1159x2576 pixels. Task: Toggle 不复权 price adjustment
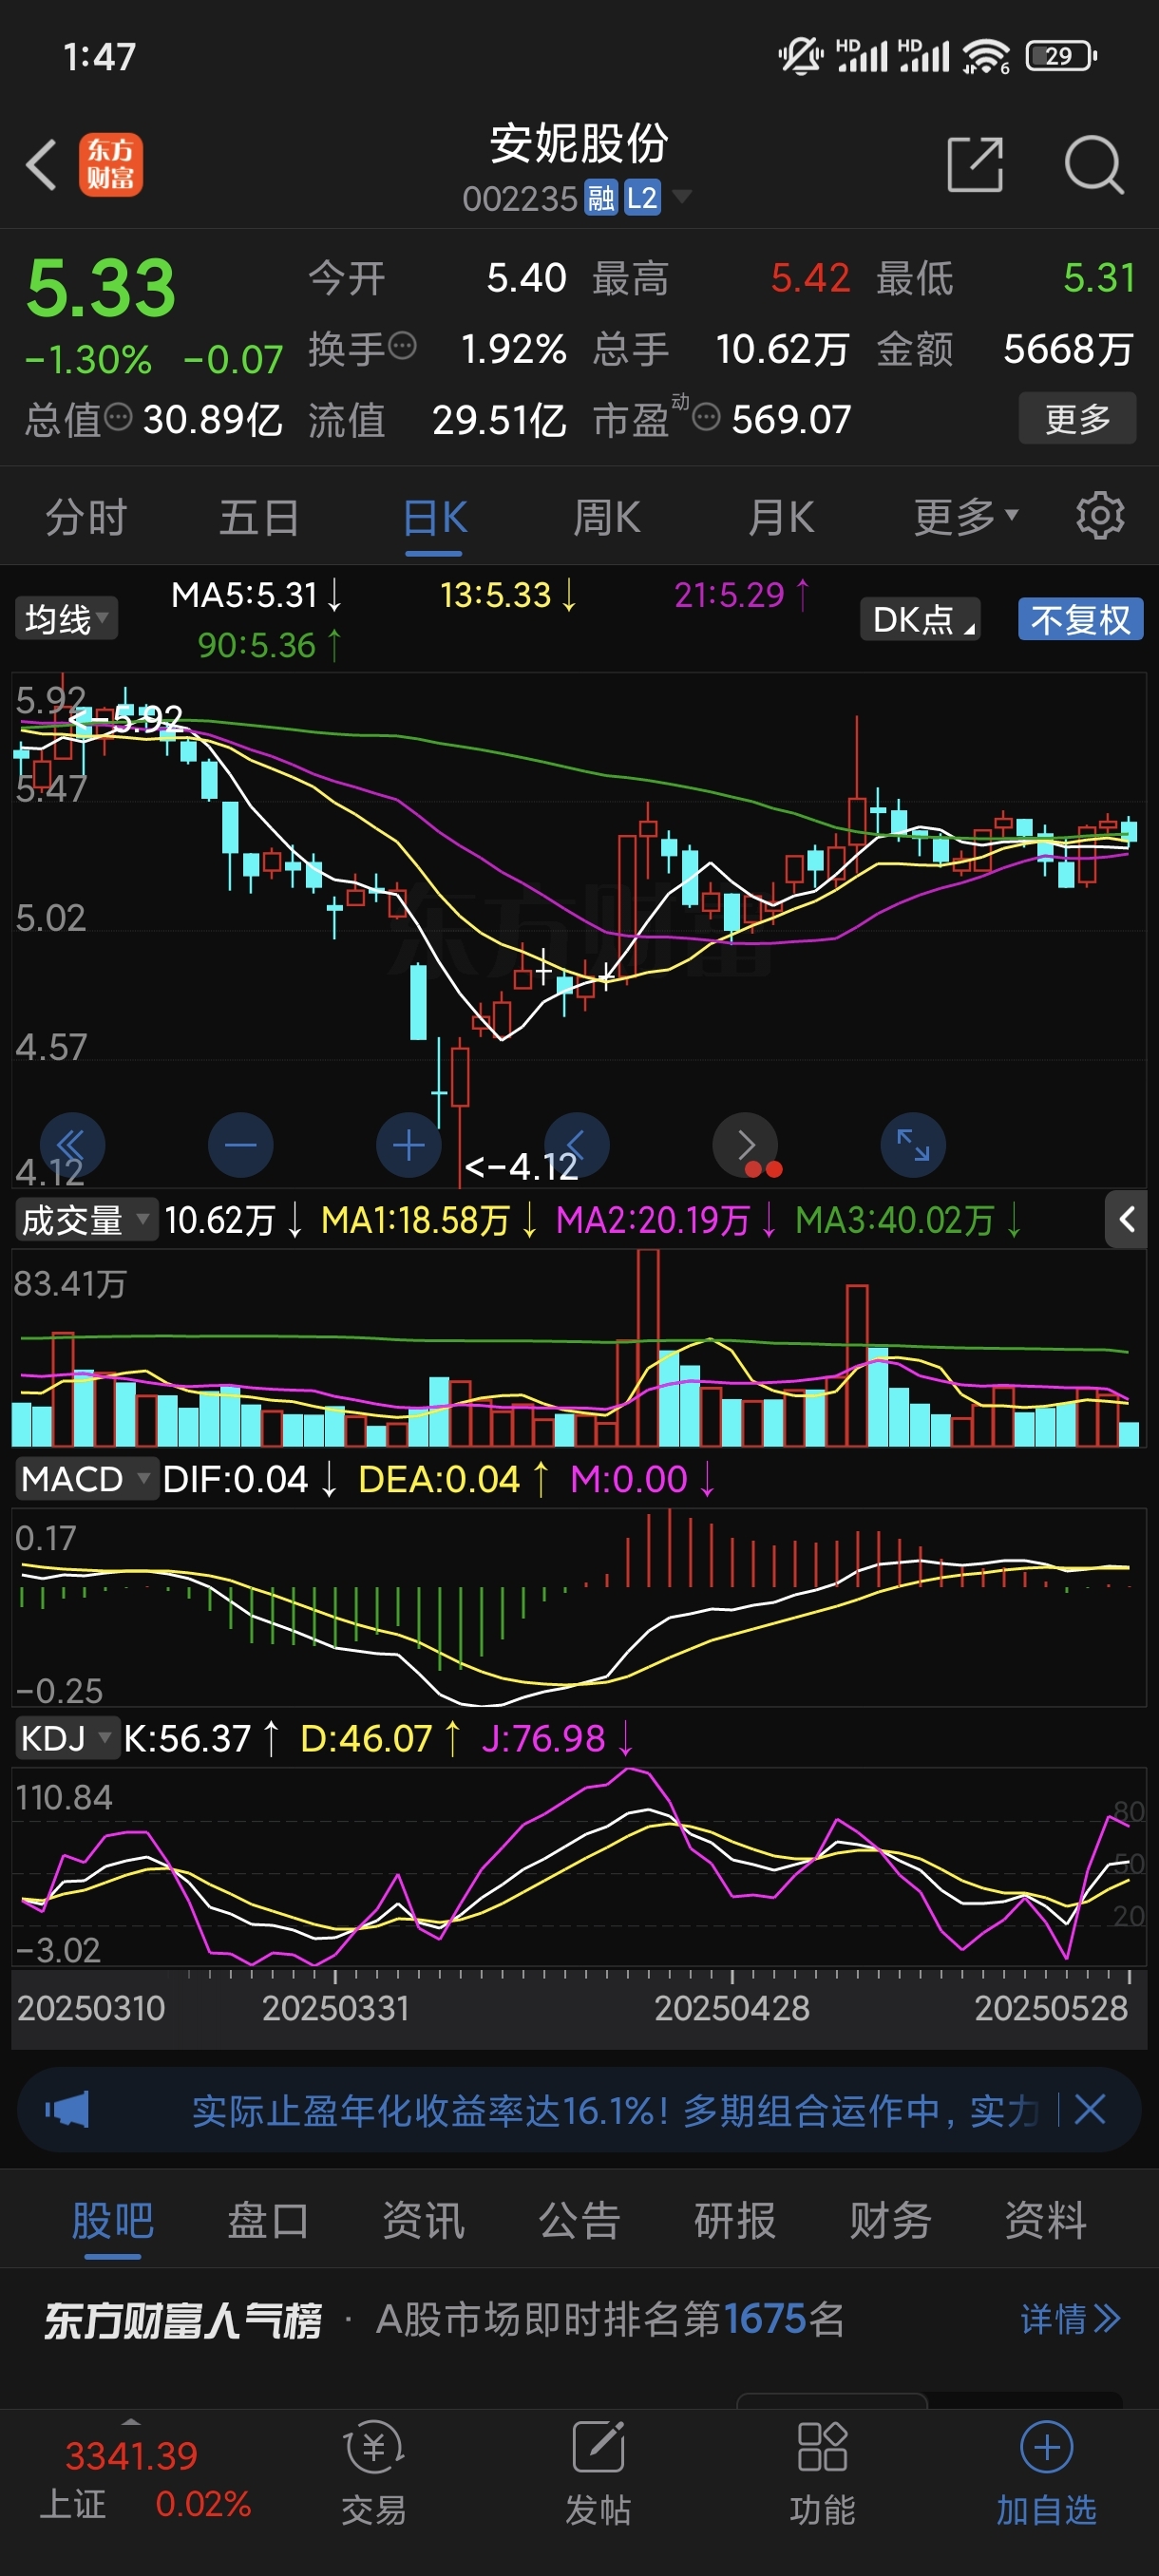click(1080, 619)
